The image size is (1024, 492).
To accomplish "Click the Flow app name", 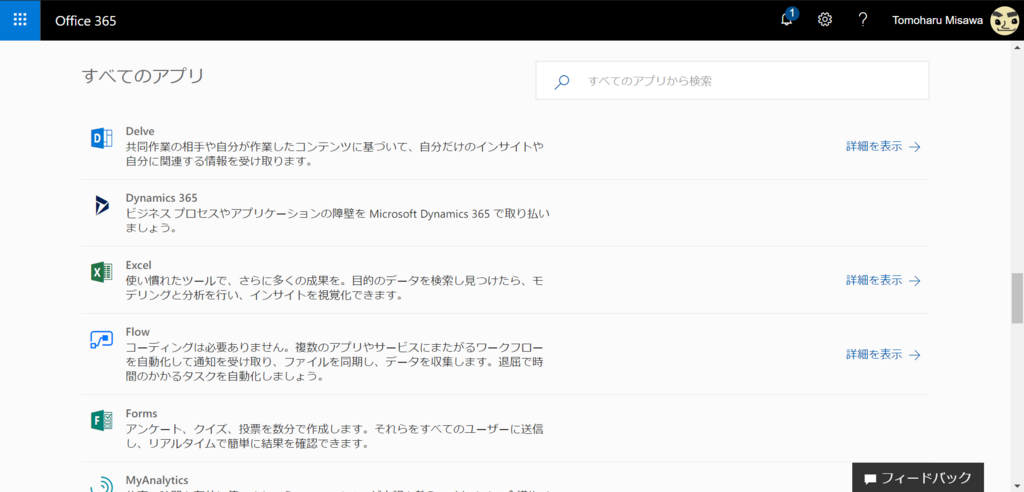I will 137,331.
